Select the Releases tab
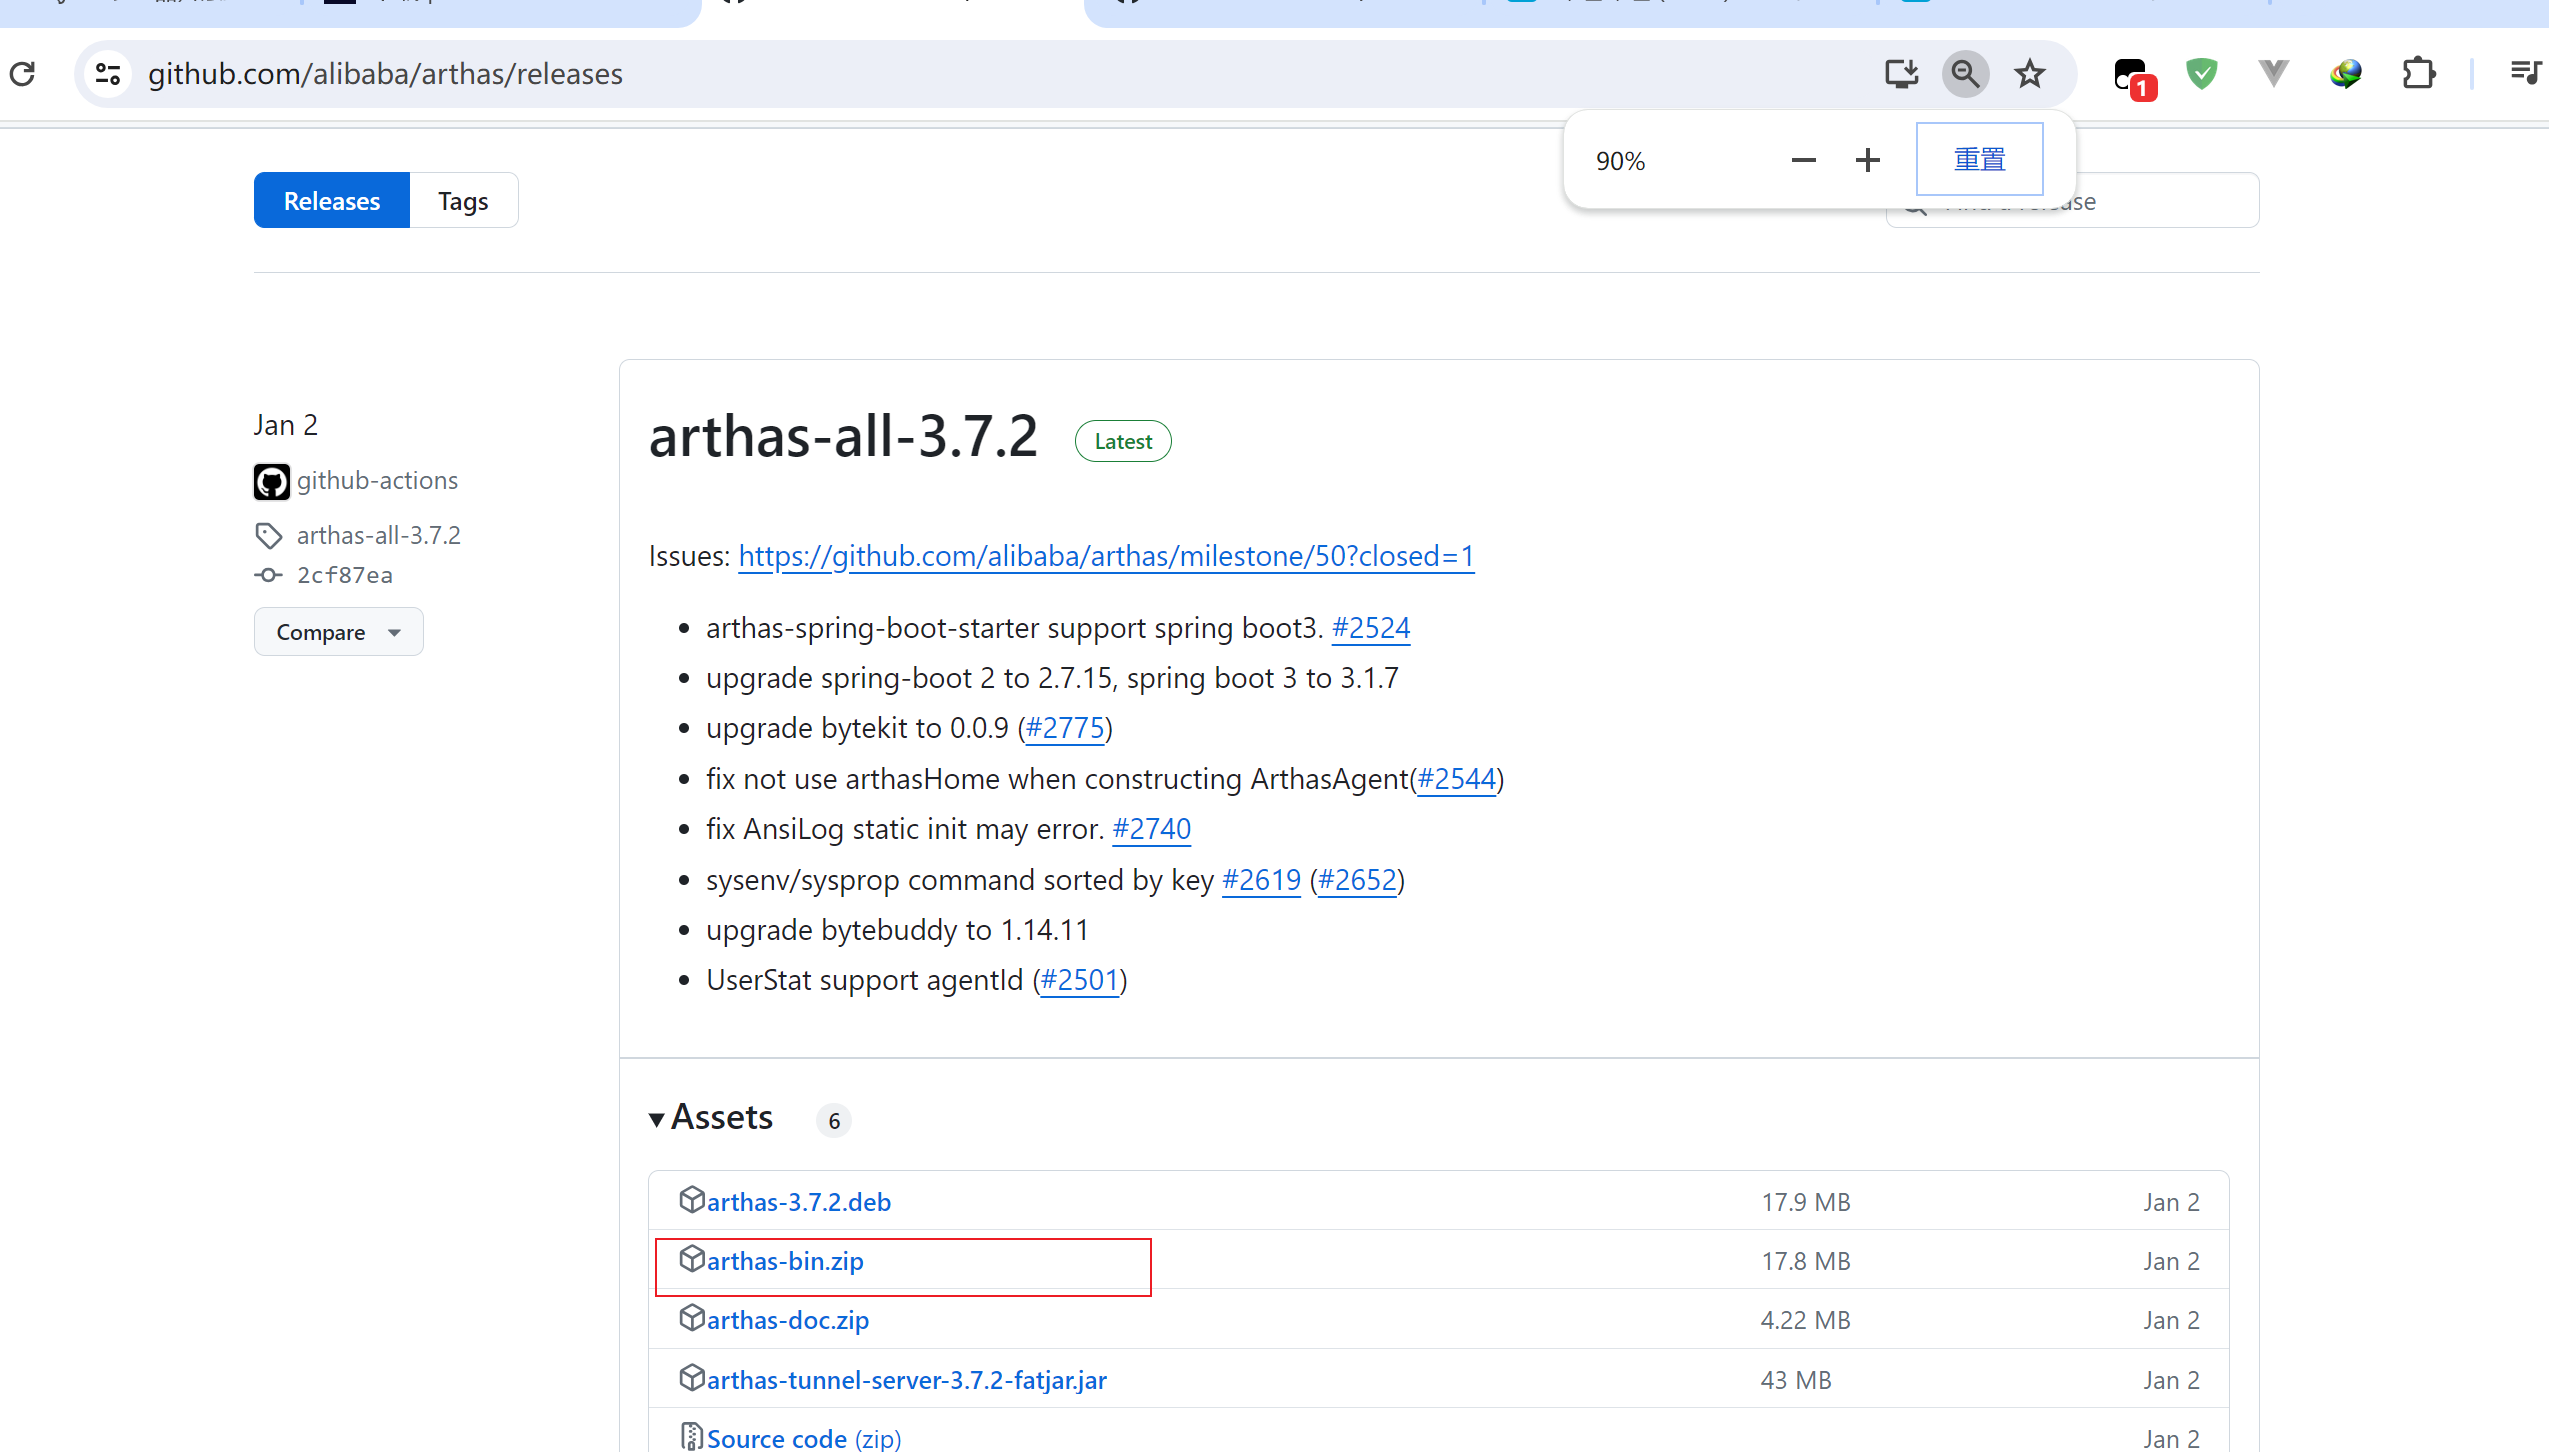 (x=331, y=201)
